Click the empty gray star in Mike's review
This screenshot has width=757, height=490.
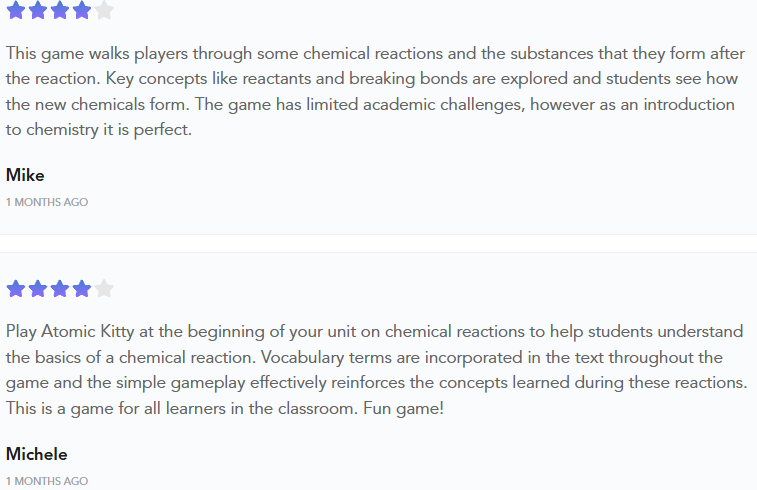click(104, 10)
